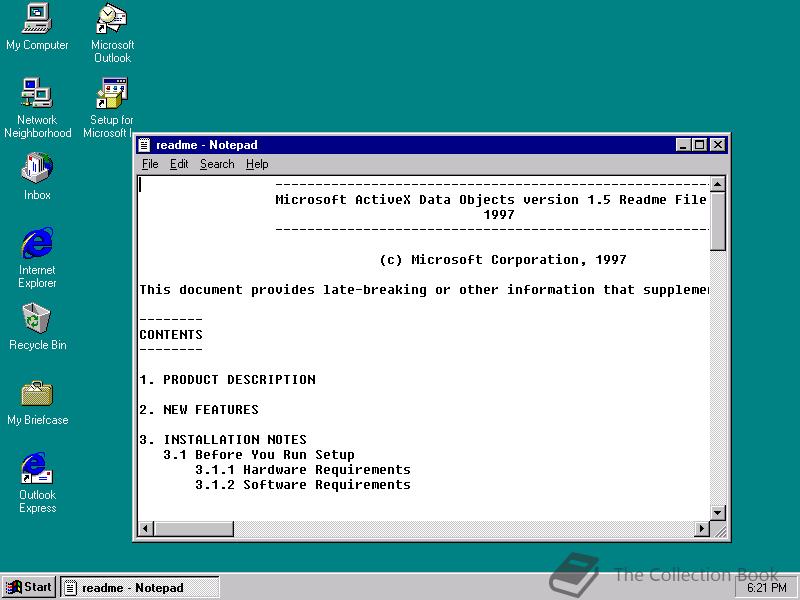Click the centered '1997' line under title
This screenshot has width=800, height=600.
point(498,215)
